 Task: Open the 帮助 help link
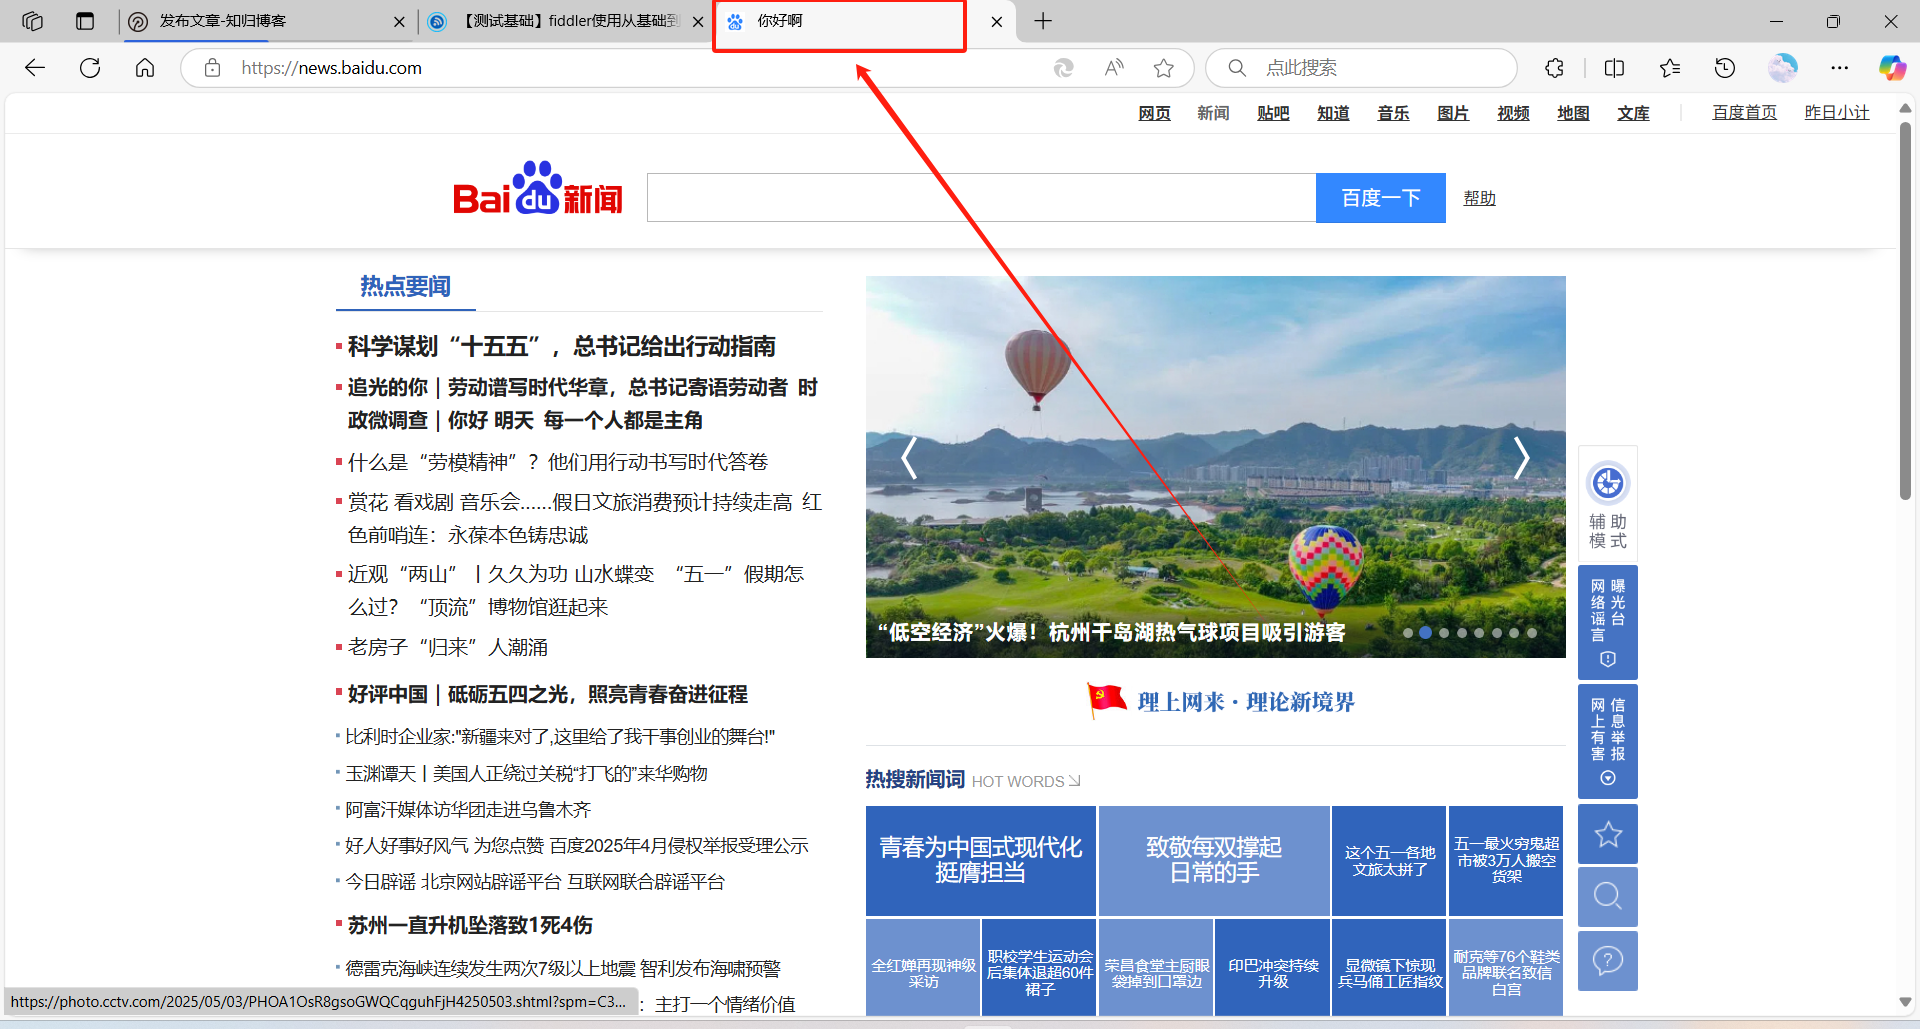1479,198
